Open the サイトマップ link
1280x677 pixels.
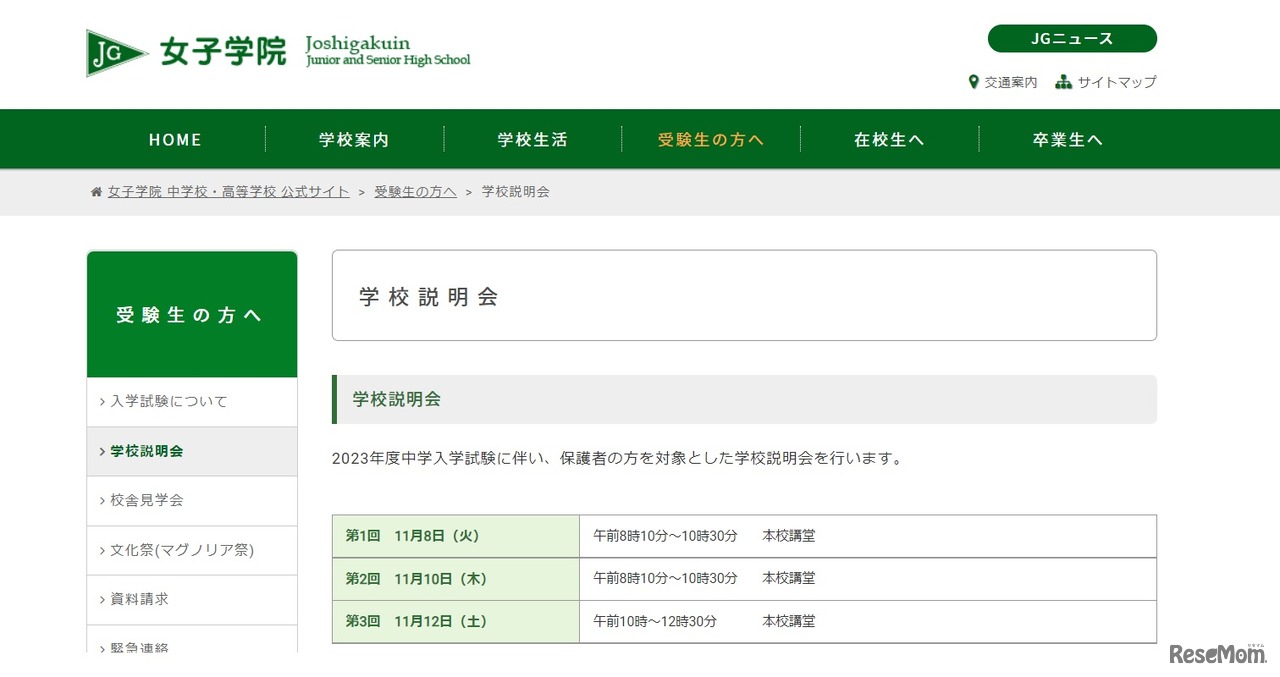(1117, 82)
